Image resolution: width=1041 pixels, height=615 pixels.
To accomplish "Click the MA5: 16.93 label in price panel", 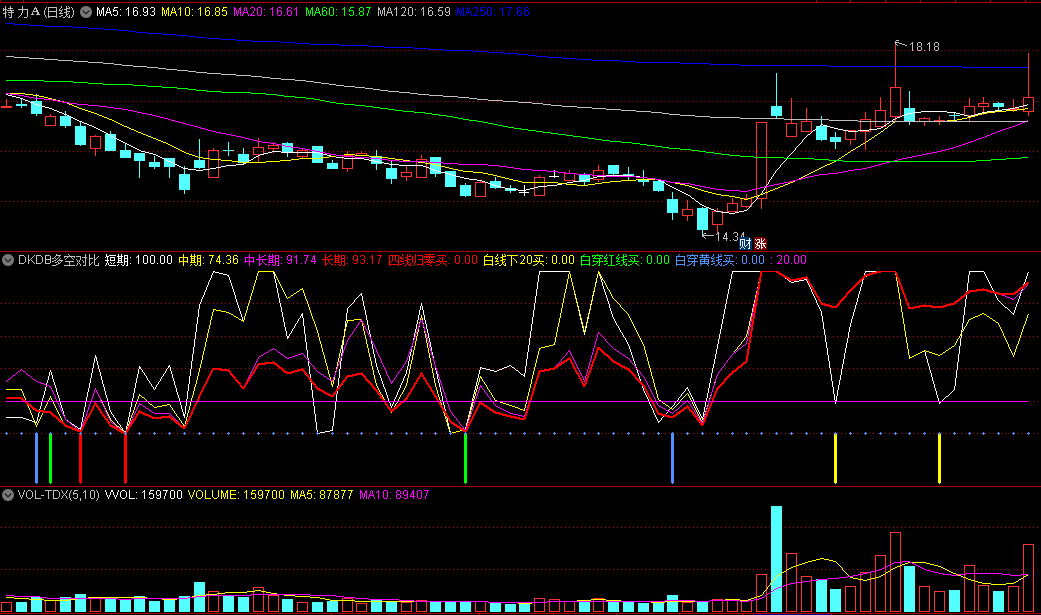I will tap(125, 11).
